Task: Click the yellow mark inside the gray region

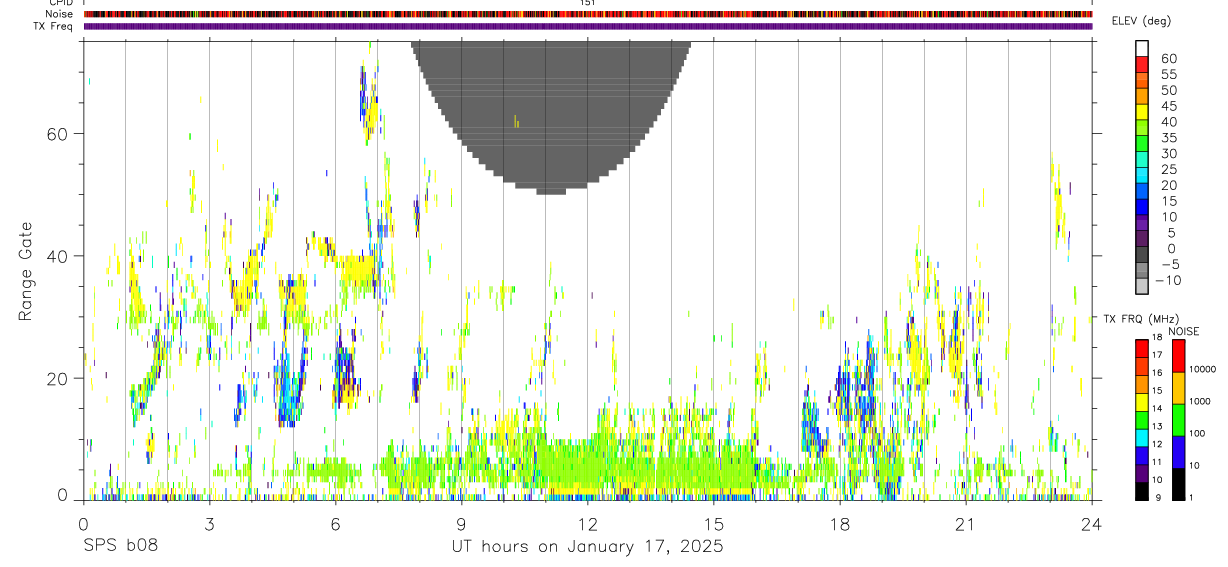Action: click(516, 121)
